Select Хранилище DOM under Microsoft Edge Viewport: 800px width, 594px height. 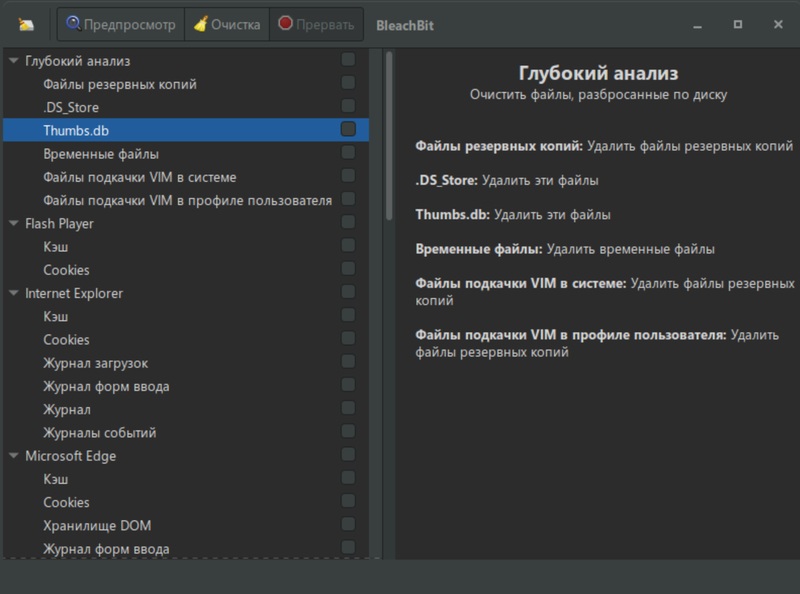point(97,526)
